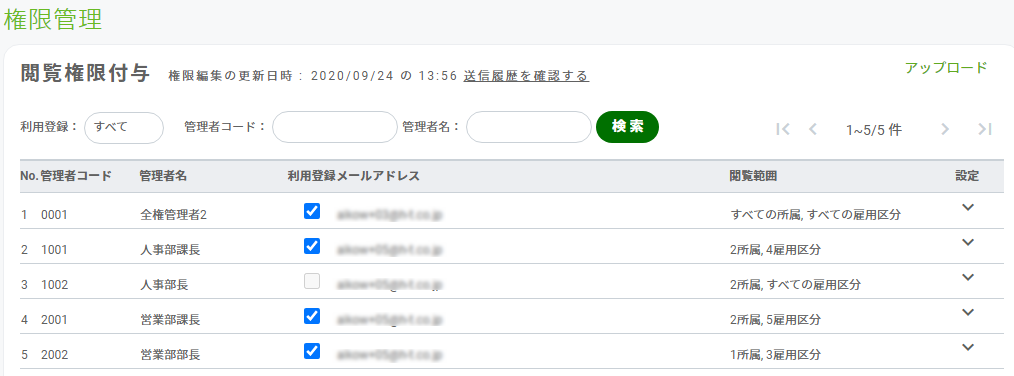Click the 検索 search button
Screen dimensions: 1014x376
(627, 127)
